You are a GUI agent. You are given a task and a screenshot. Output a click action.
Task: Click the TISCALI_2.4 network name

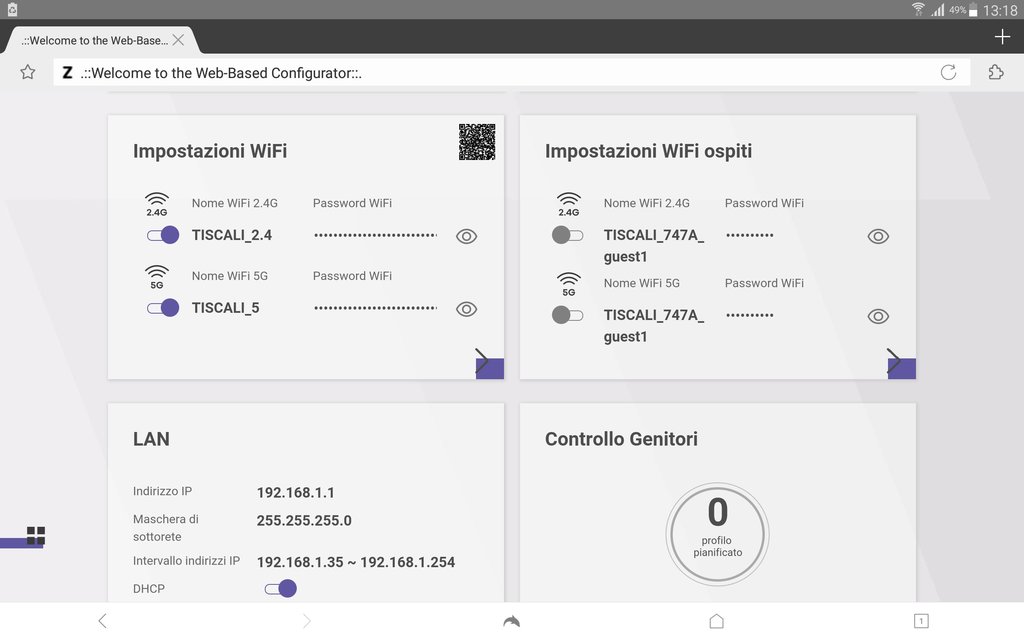[x=232, y=235]
